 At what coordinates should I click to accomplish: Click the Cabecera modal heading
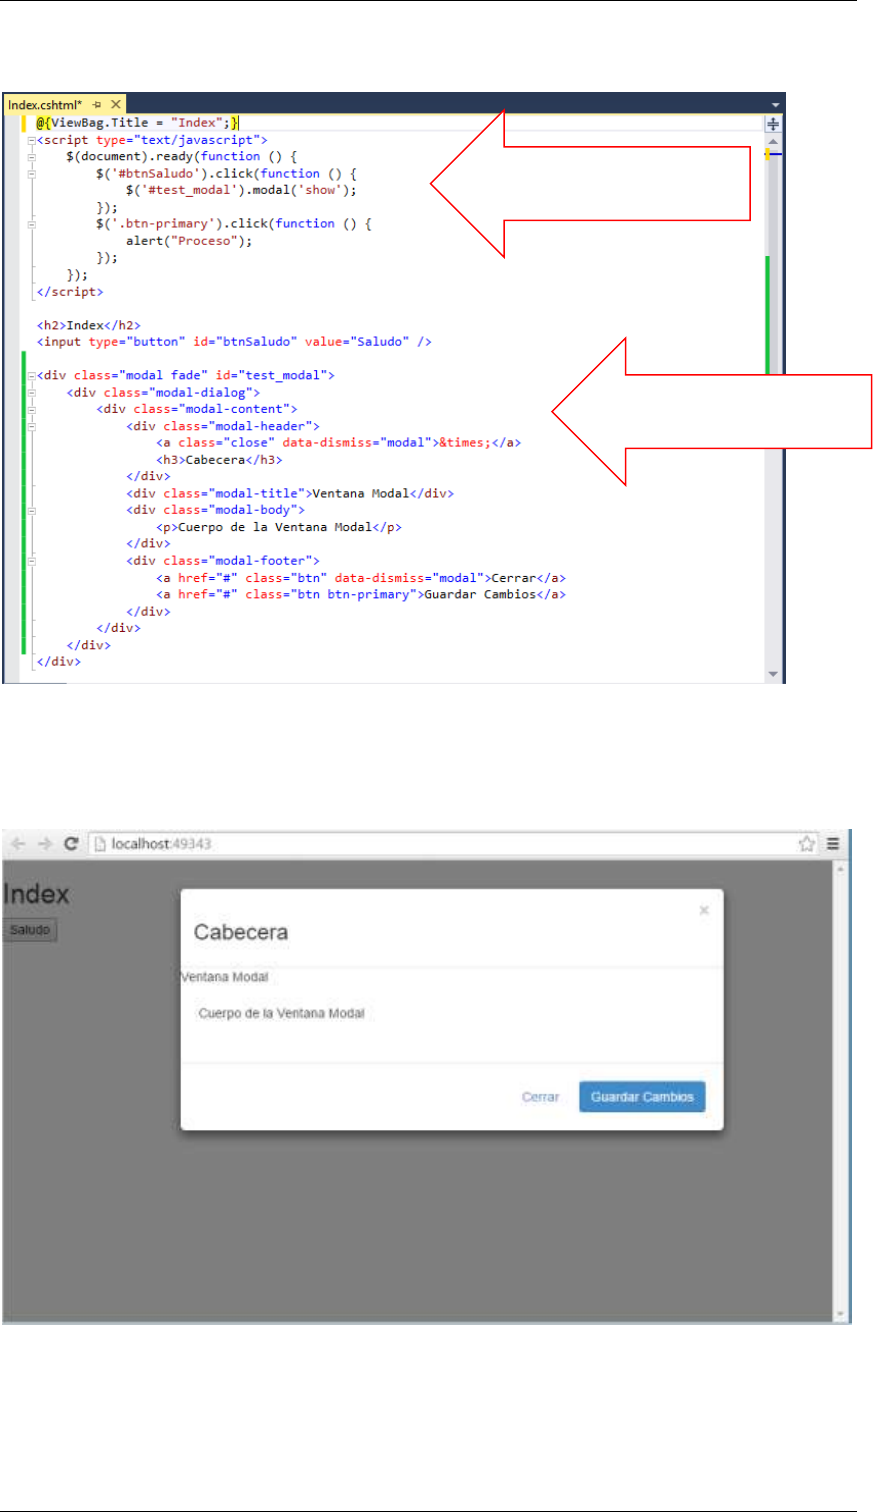(x=241, y=933)
